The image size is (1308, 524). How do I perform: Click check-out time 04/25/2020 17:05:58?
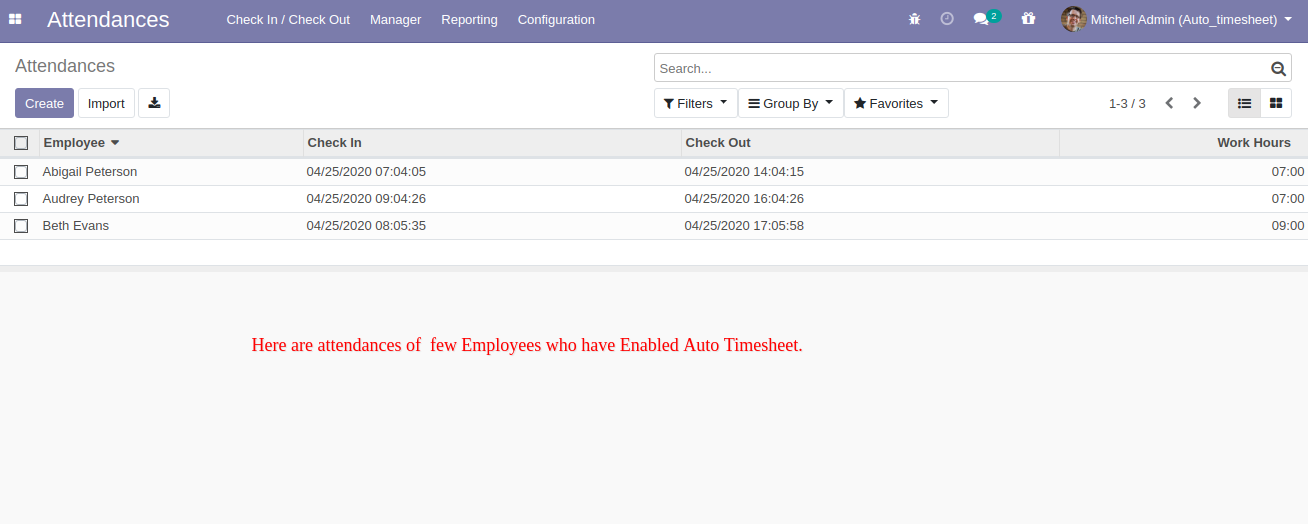point(744,226)
